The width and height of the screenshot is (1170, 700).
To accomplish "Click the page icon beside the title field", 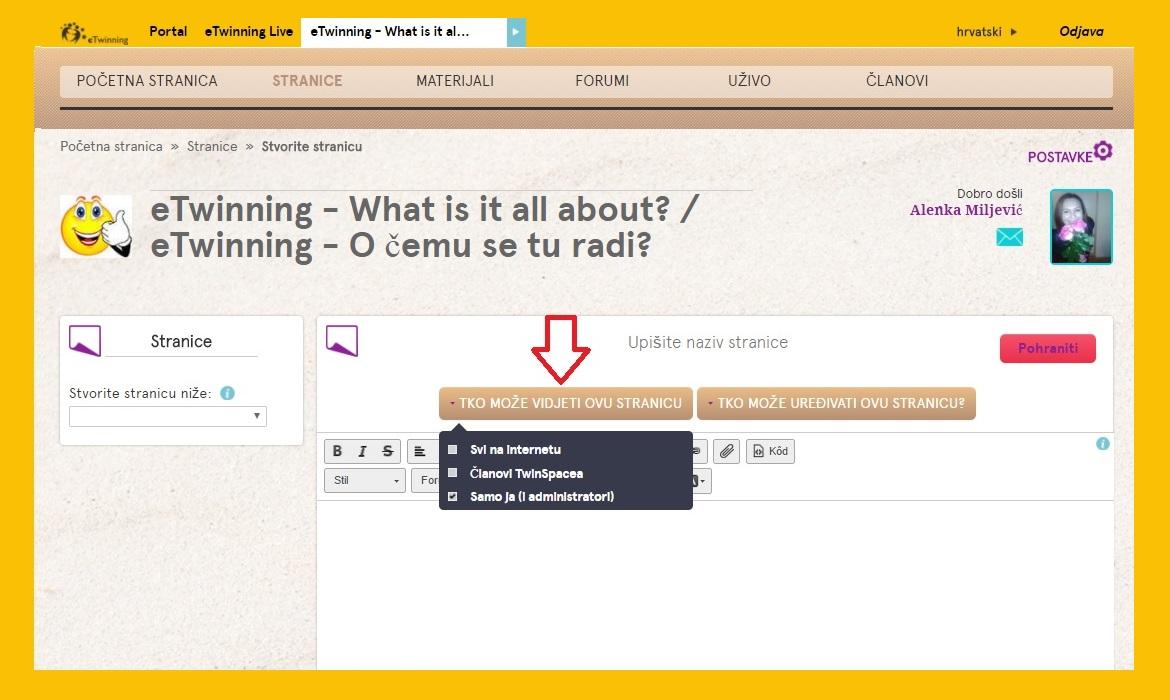I will pyautogui.click(x=342, y=341).
